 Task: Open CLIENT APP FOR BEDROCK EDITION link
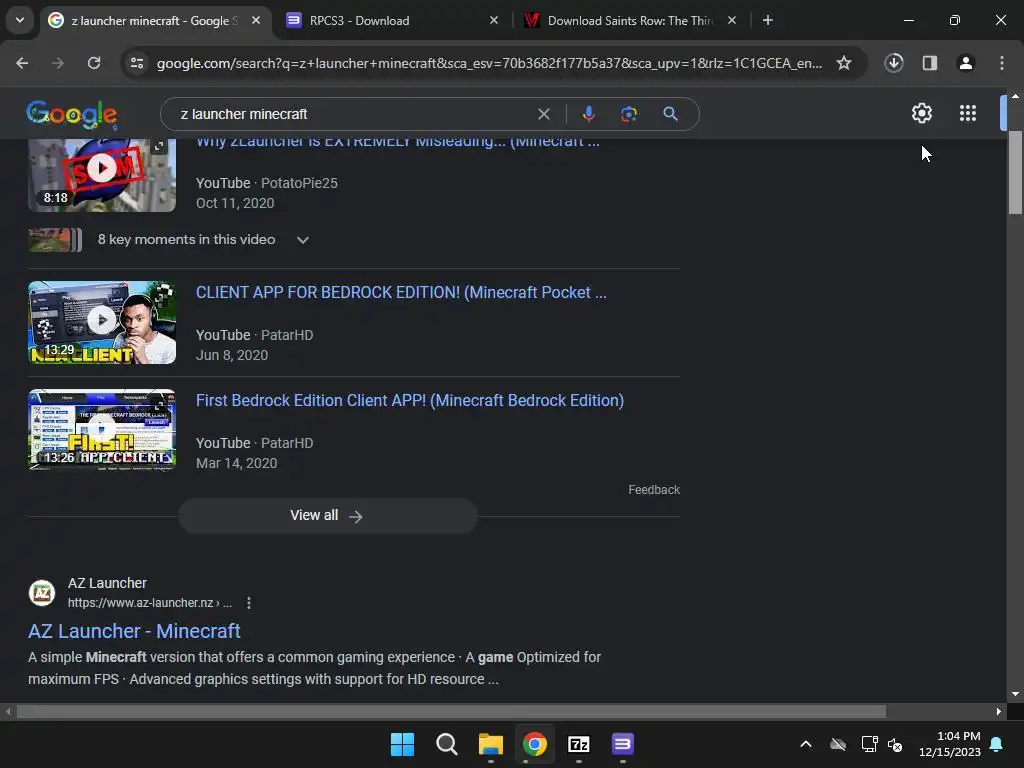click(401, 293)
